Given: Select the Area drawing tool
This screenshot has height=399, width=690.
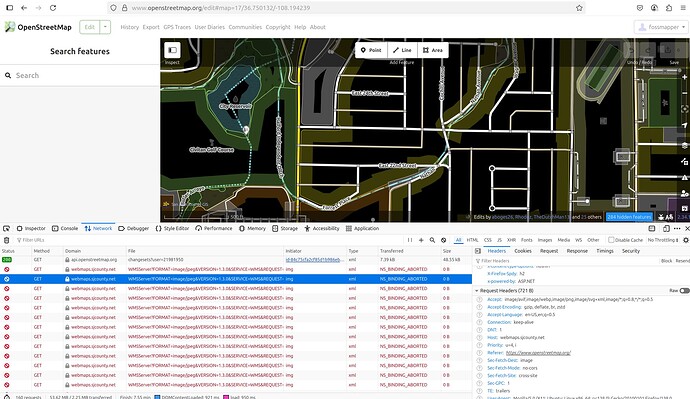Looking at the screenshot, I should tap(433, 50).
